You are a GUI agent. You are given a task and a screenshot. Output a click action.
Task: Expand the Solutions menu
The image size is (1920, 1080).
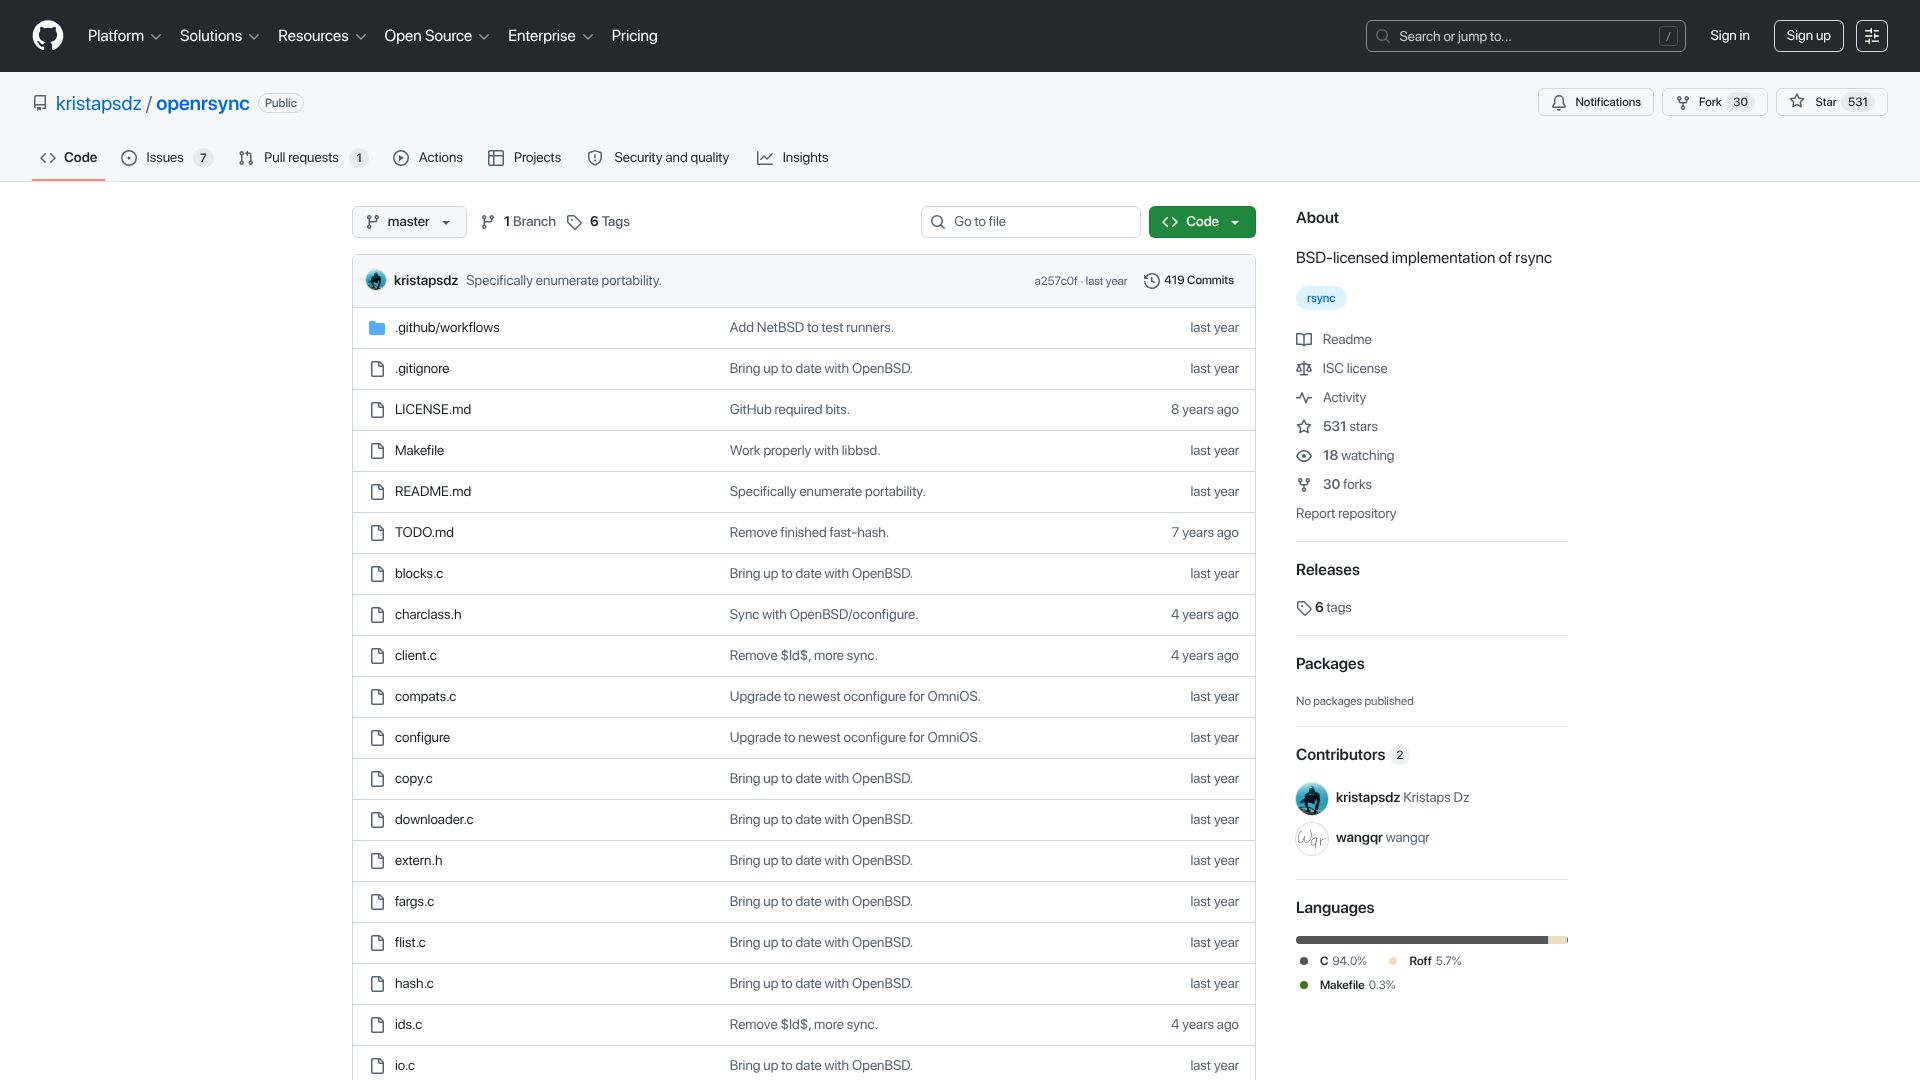point(219,36)
